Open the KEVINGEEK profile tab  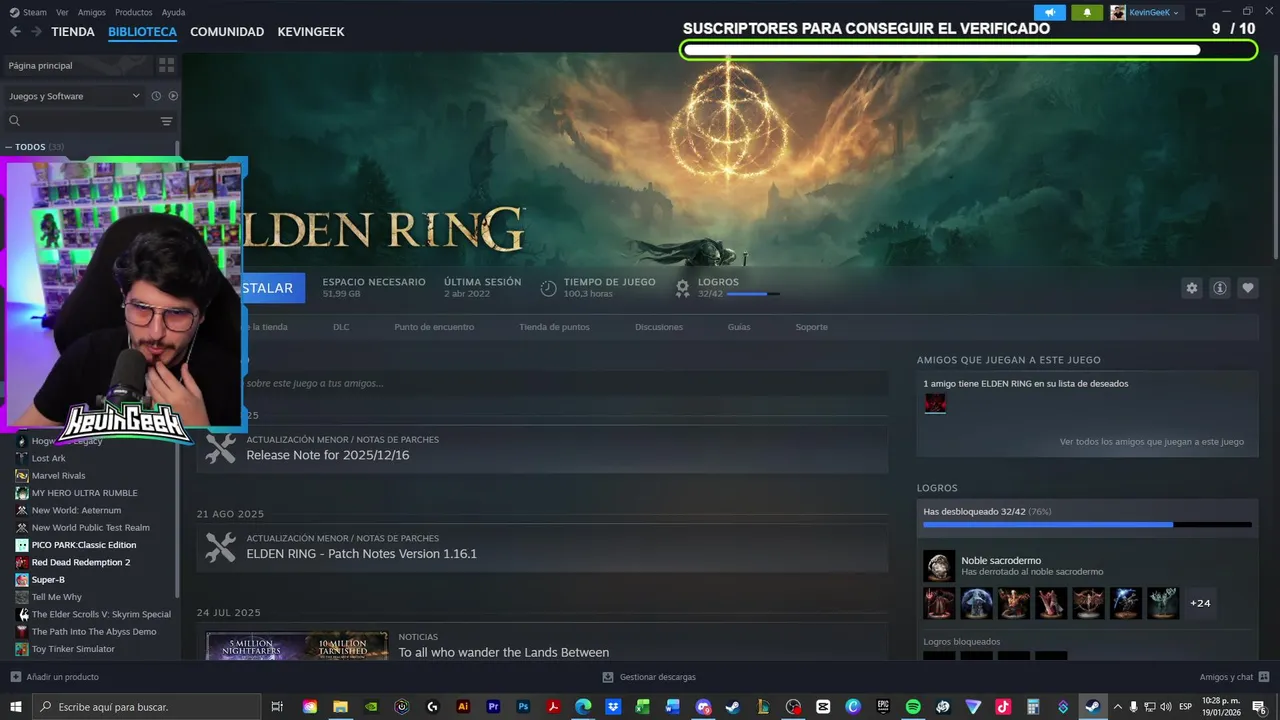311,32
